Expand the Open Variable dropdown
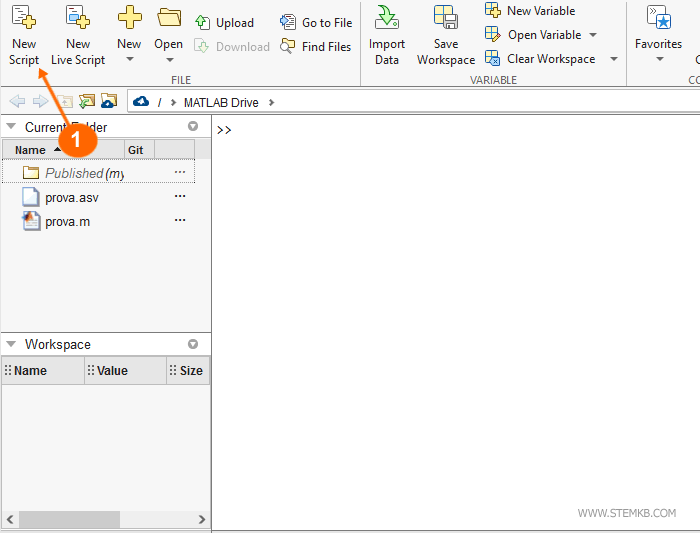 [593, 35]
